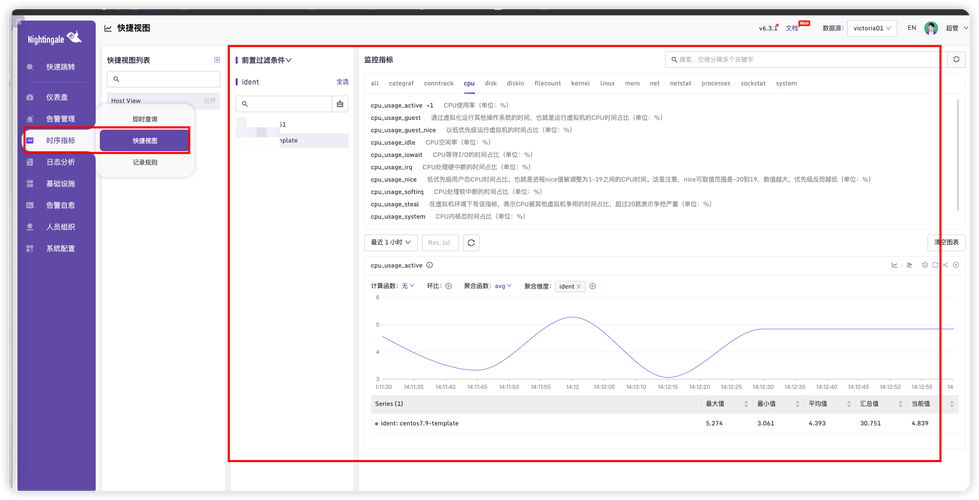
Task: Switch to the system tab
Action: (x=787, y=83)
